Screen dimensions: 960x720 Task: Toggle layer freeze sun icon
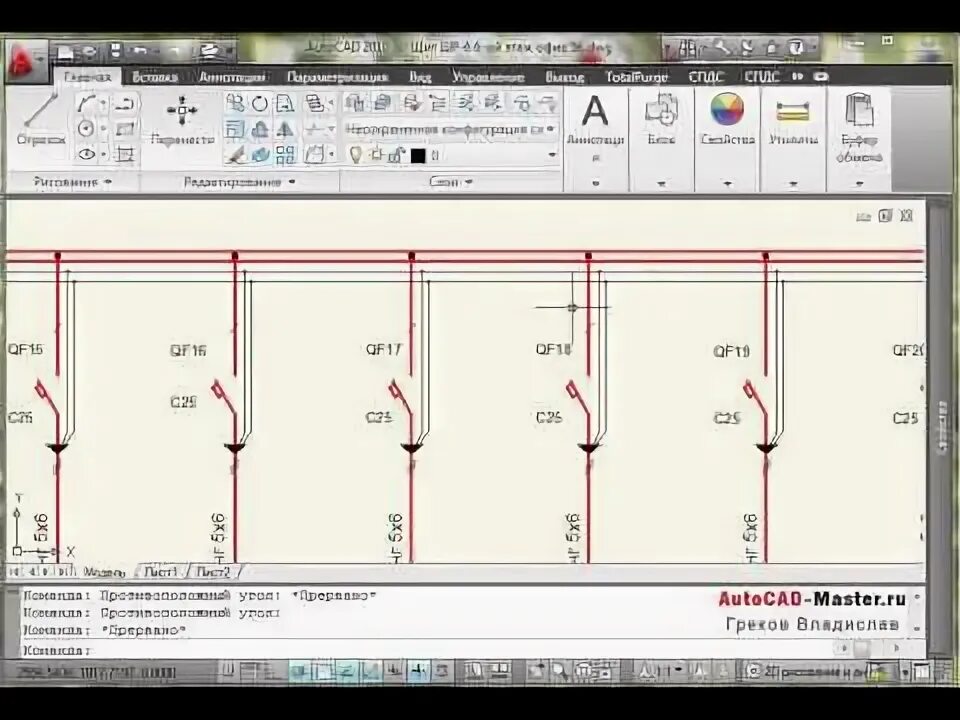(377, 156)
